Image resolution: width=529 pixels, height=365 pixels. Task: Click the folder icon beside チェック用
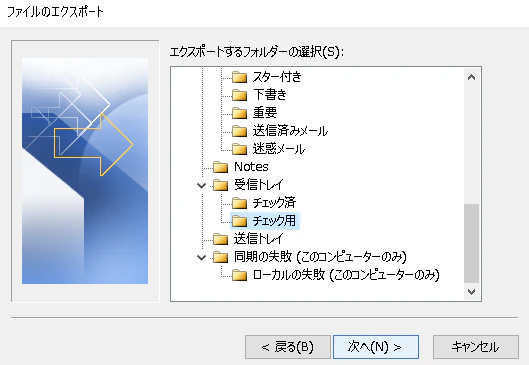[x=240, y=221]
